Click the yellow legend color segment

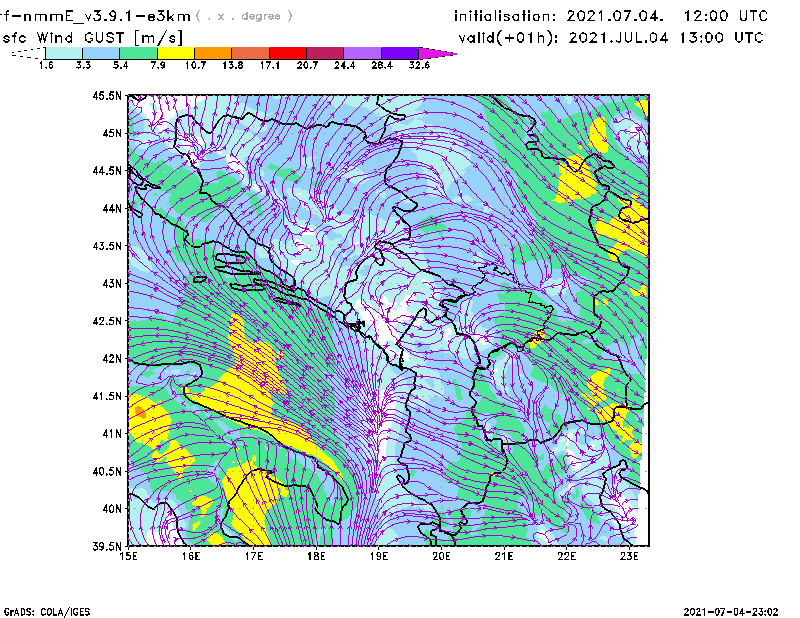click(176, 53)
